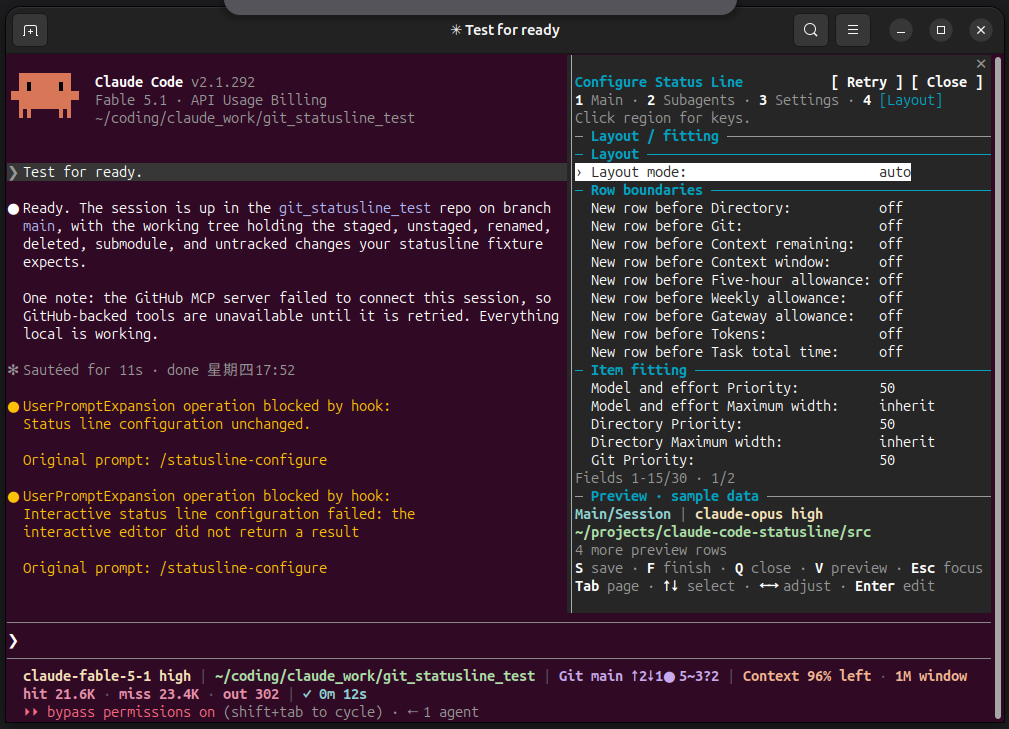Toggle New row before Context remaining

click(x=747, y=245)
